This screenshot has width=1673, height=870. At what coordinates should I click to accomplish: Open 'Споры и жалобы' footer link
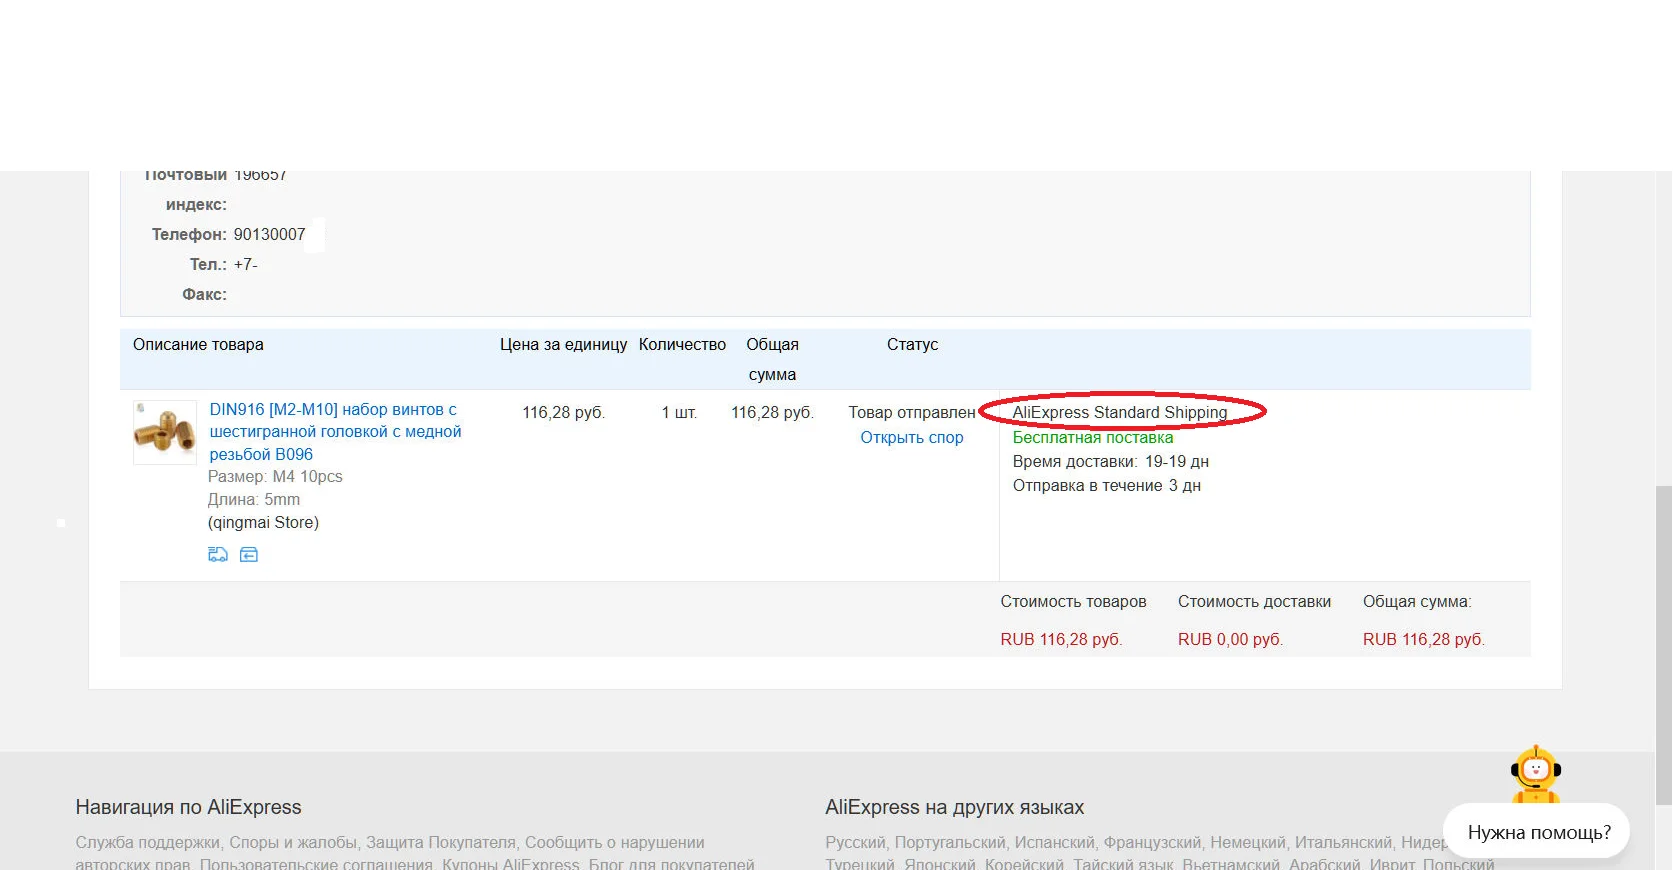click(293, 842)
